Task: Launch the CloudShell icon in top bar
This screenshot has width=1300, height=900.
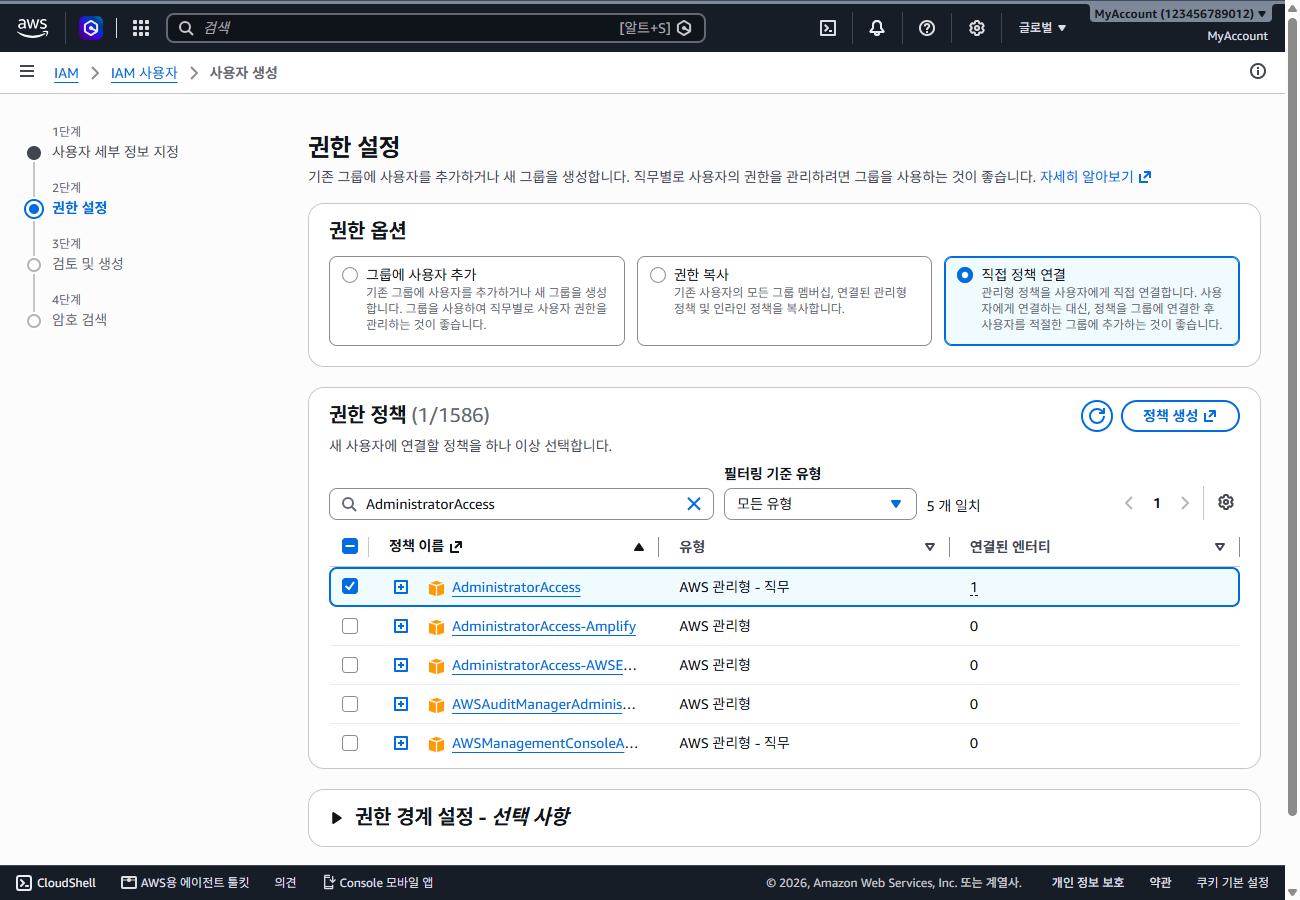Action: tap(828, 28)
